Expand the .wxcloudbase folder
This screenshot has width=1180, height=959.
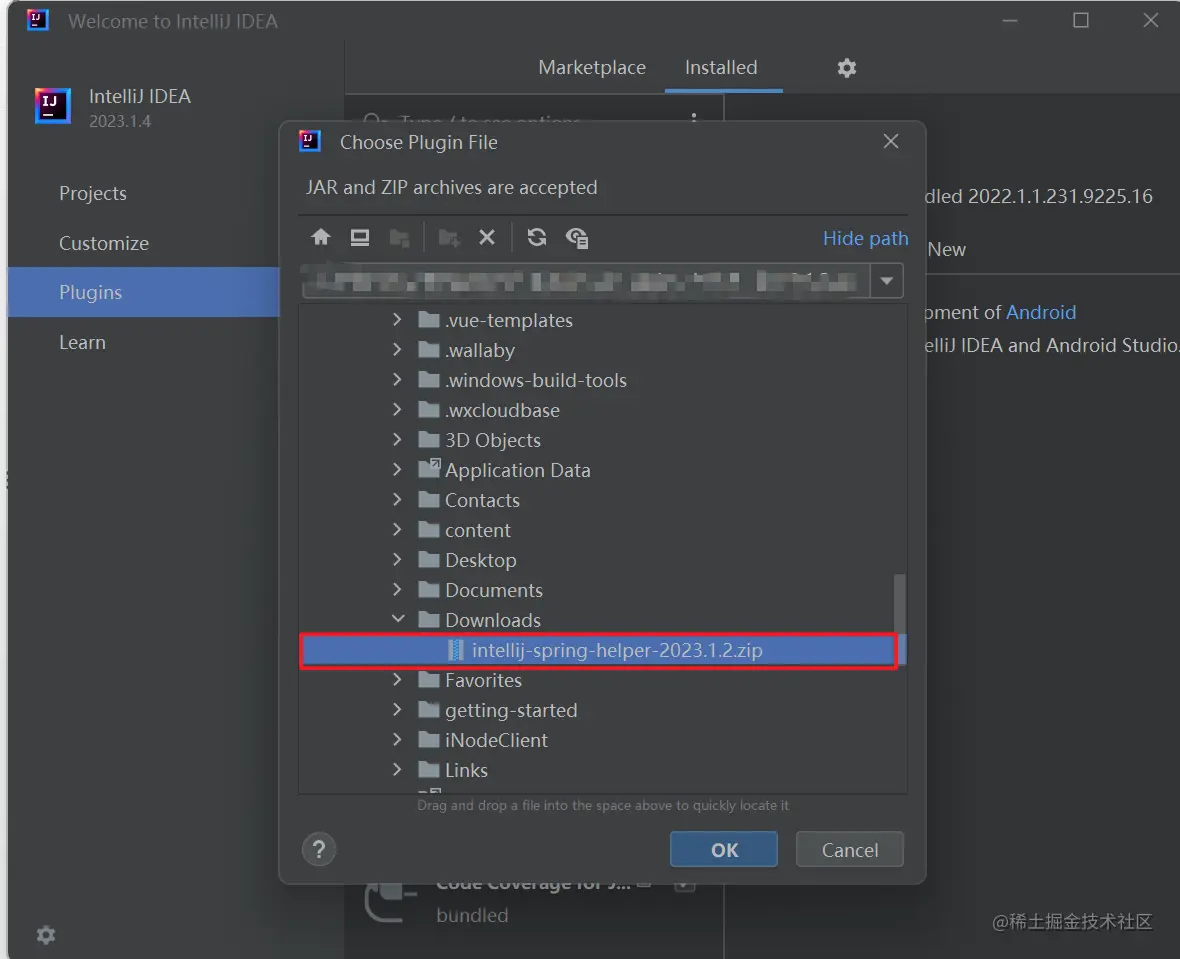397,410
